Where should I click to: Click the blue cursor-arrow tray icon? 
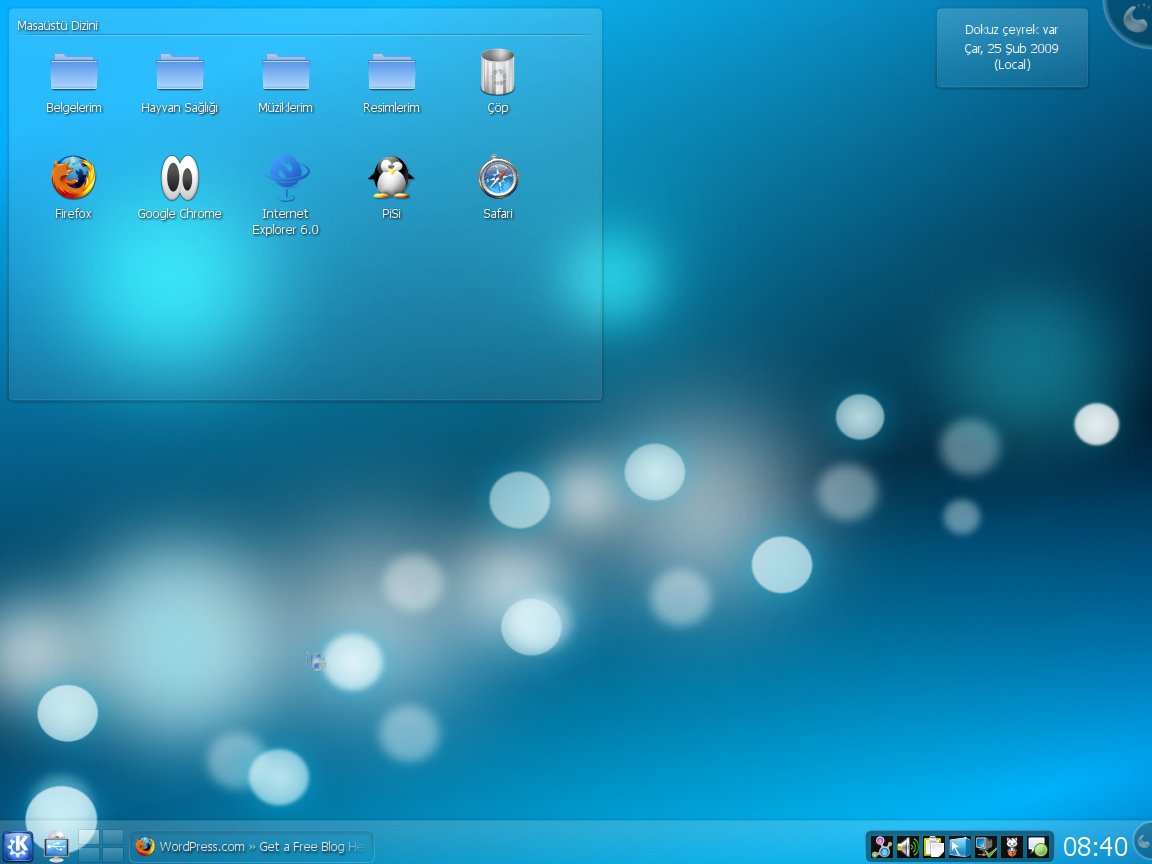[x=960, y=847]
